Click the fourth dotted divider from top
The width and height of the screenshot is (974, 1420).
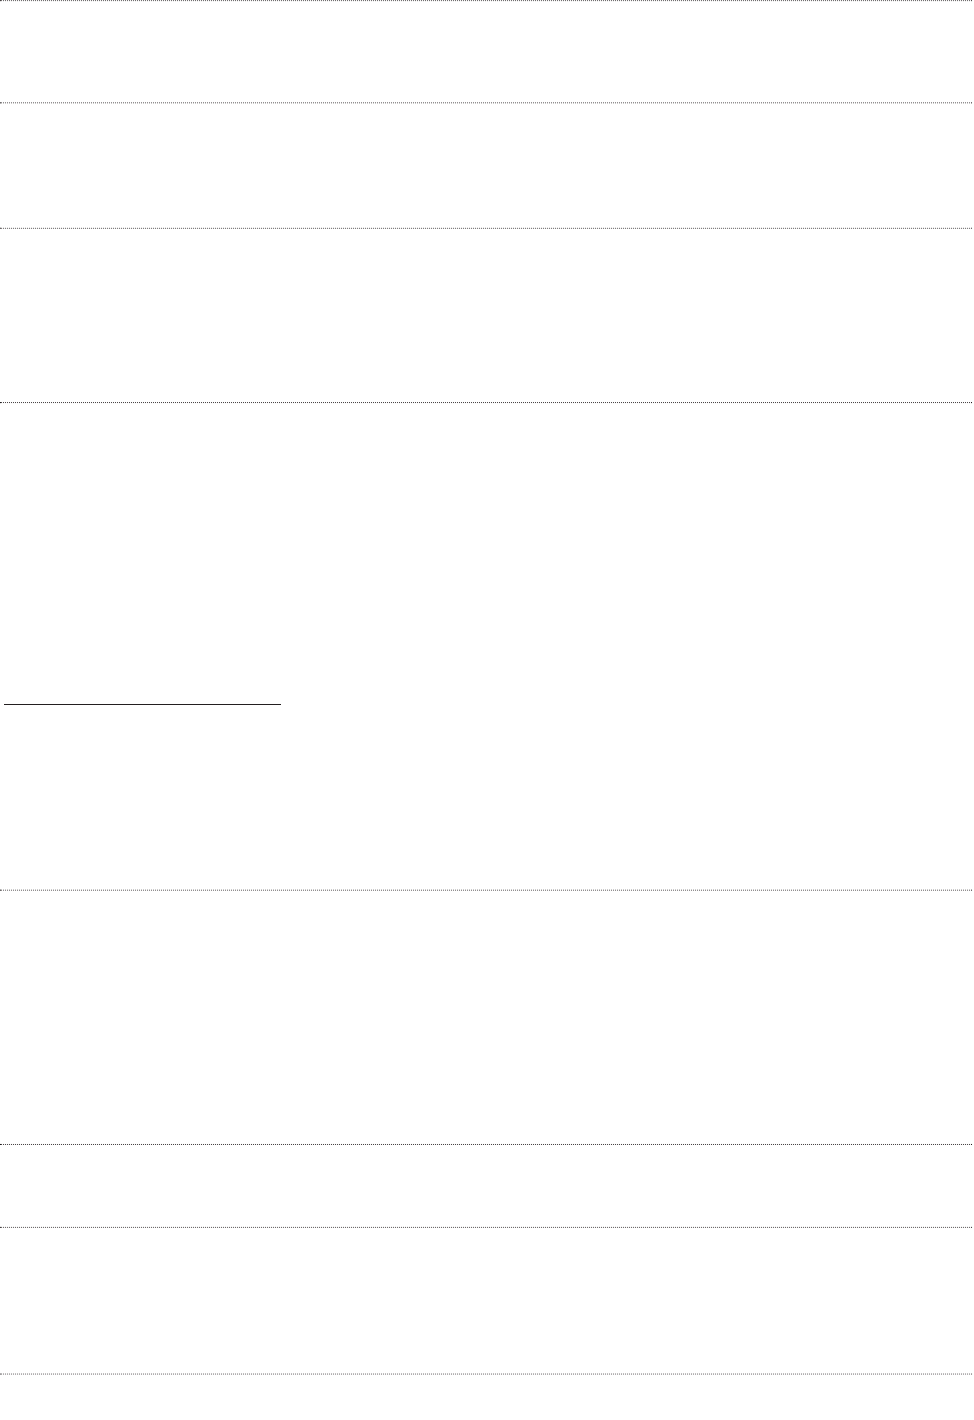tap(487, 402)
